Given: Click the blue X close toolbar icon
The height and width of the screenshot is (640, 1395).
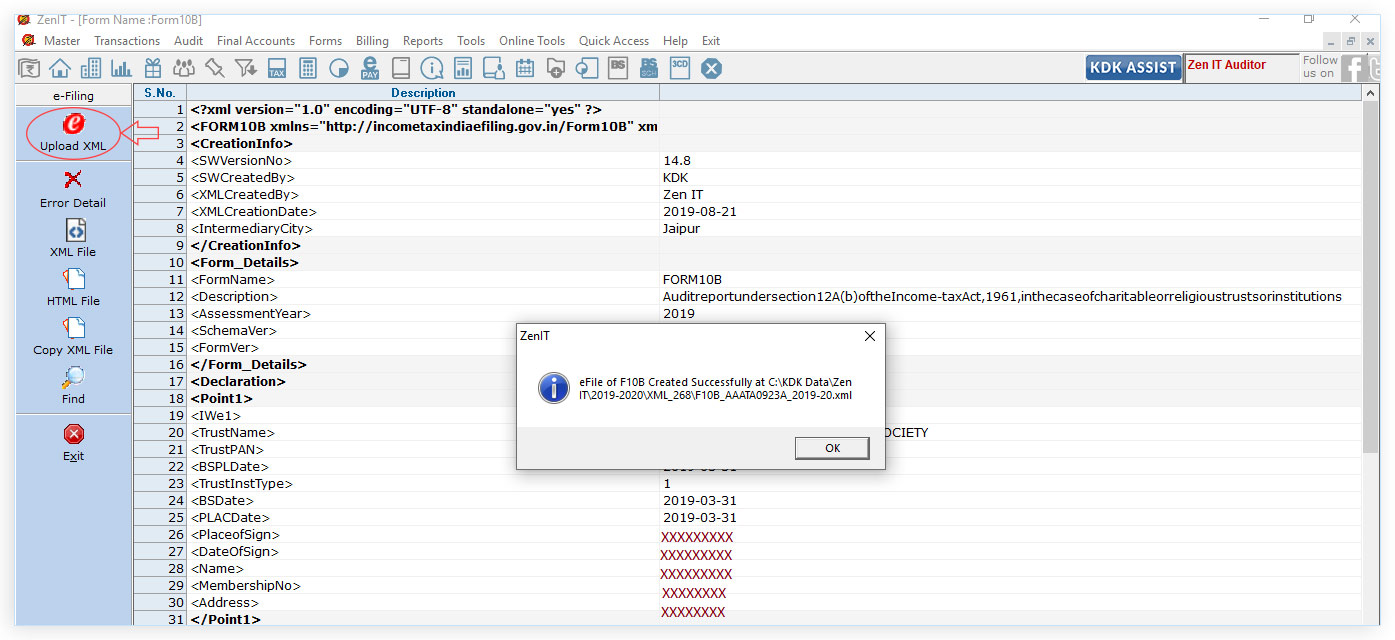Looking at the screenshot, I should (x=711, y=68).
